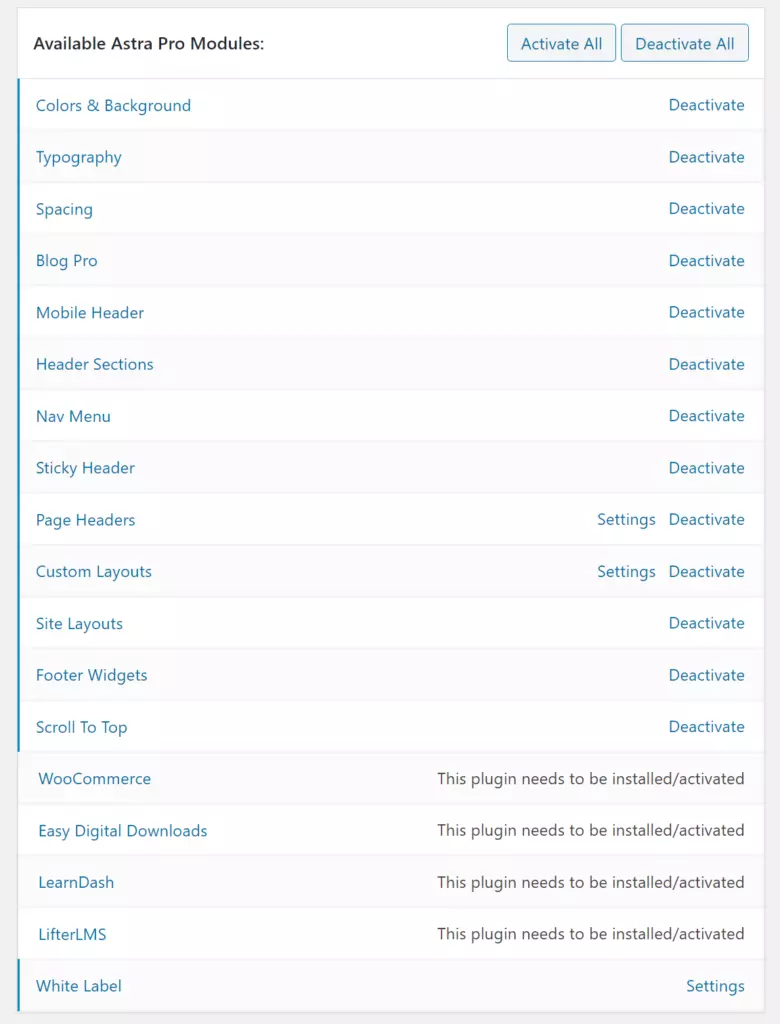This screenshot has width=780, height=1024.
Task: Open the WooCommerce module link
Action: click(x=94, y=778)
